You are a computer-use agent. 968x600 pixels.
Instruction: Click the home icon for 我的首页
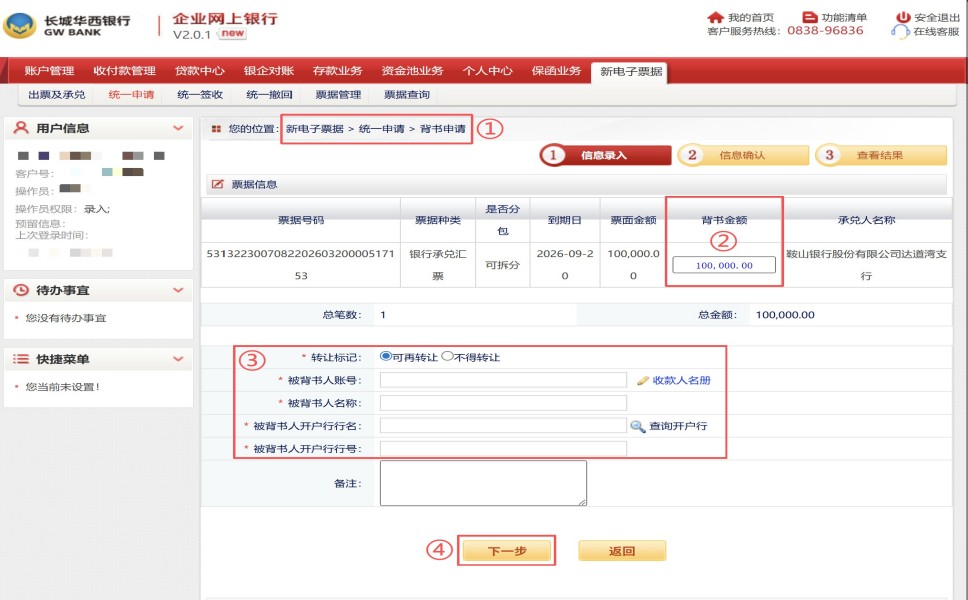pos(715,17)
